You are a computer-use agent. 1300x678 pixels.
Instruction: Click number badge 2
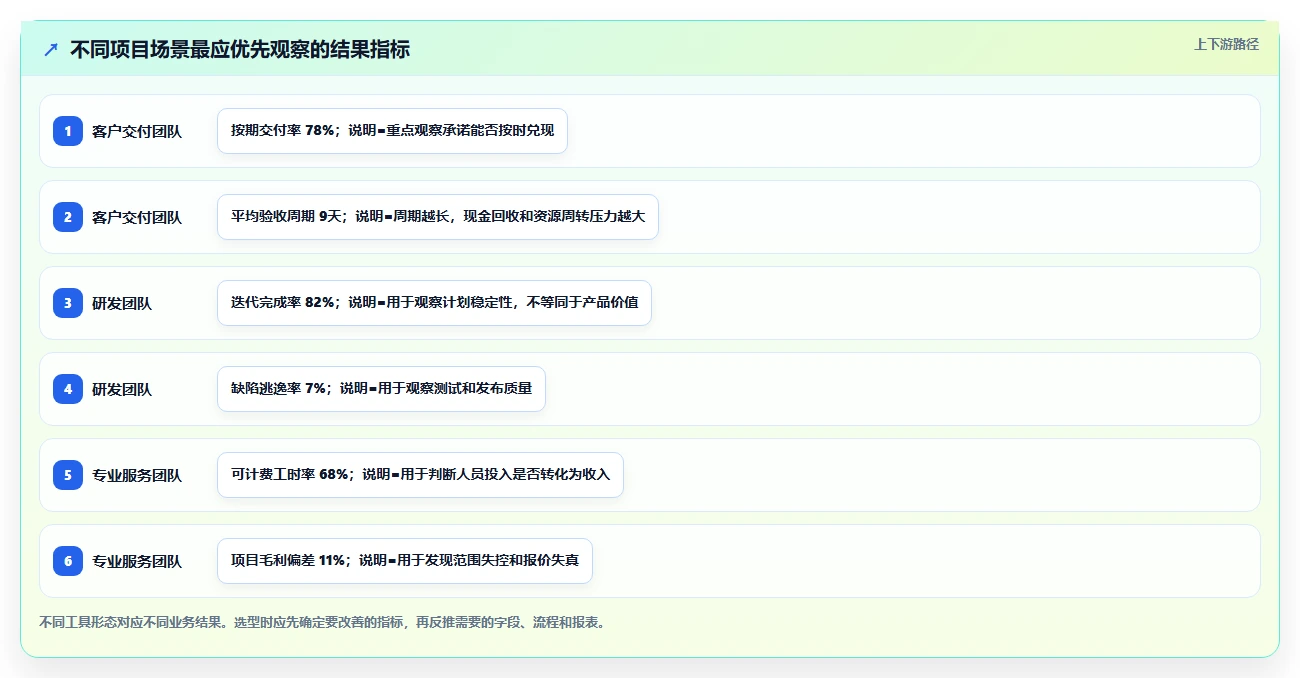click(x=68, y=217)
